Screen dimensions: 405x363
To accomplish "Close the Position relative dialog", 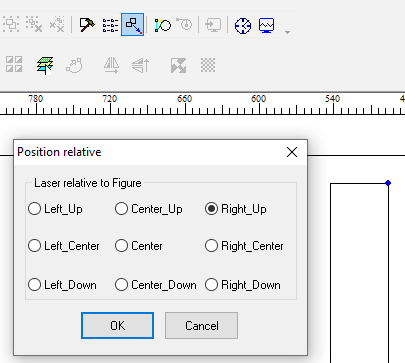I will pos(292,152).
